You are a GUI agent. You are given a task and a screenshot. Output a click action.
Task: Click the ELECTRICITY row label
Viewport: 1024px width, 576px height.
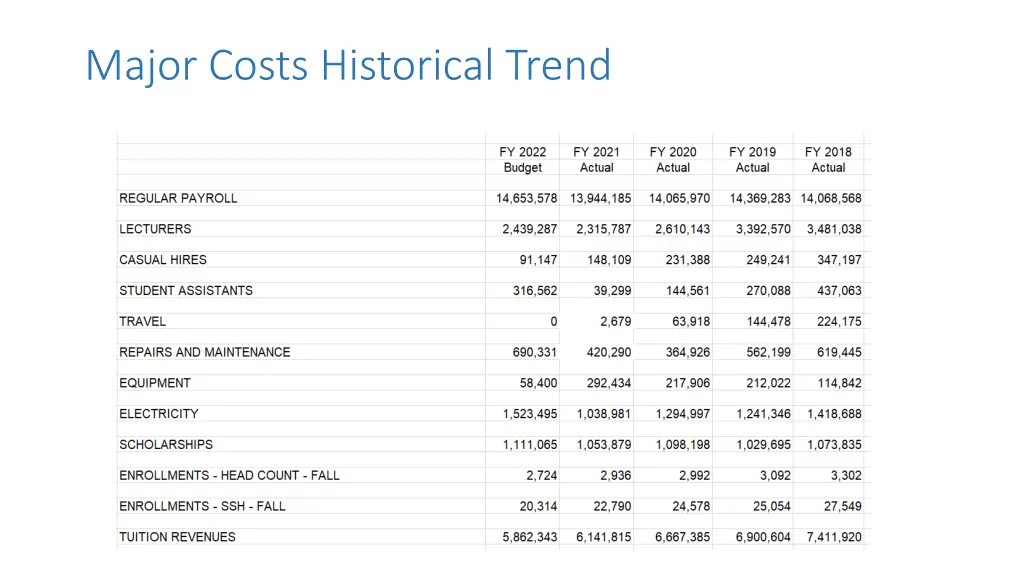coord(159,413)
